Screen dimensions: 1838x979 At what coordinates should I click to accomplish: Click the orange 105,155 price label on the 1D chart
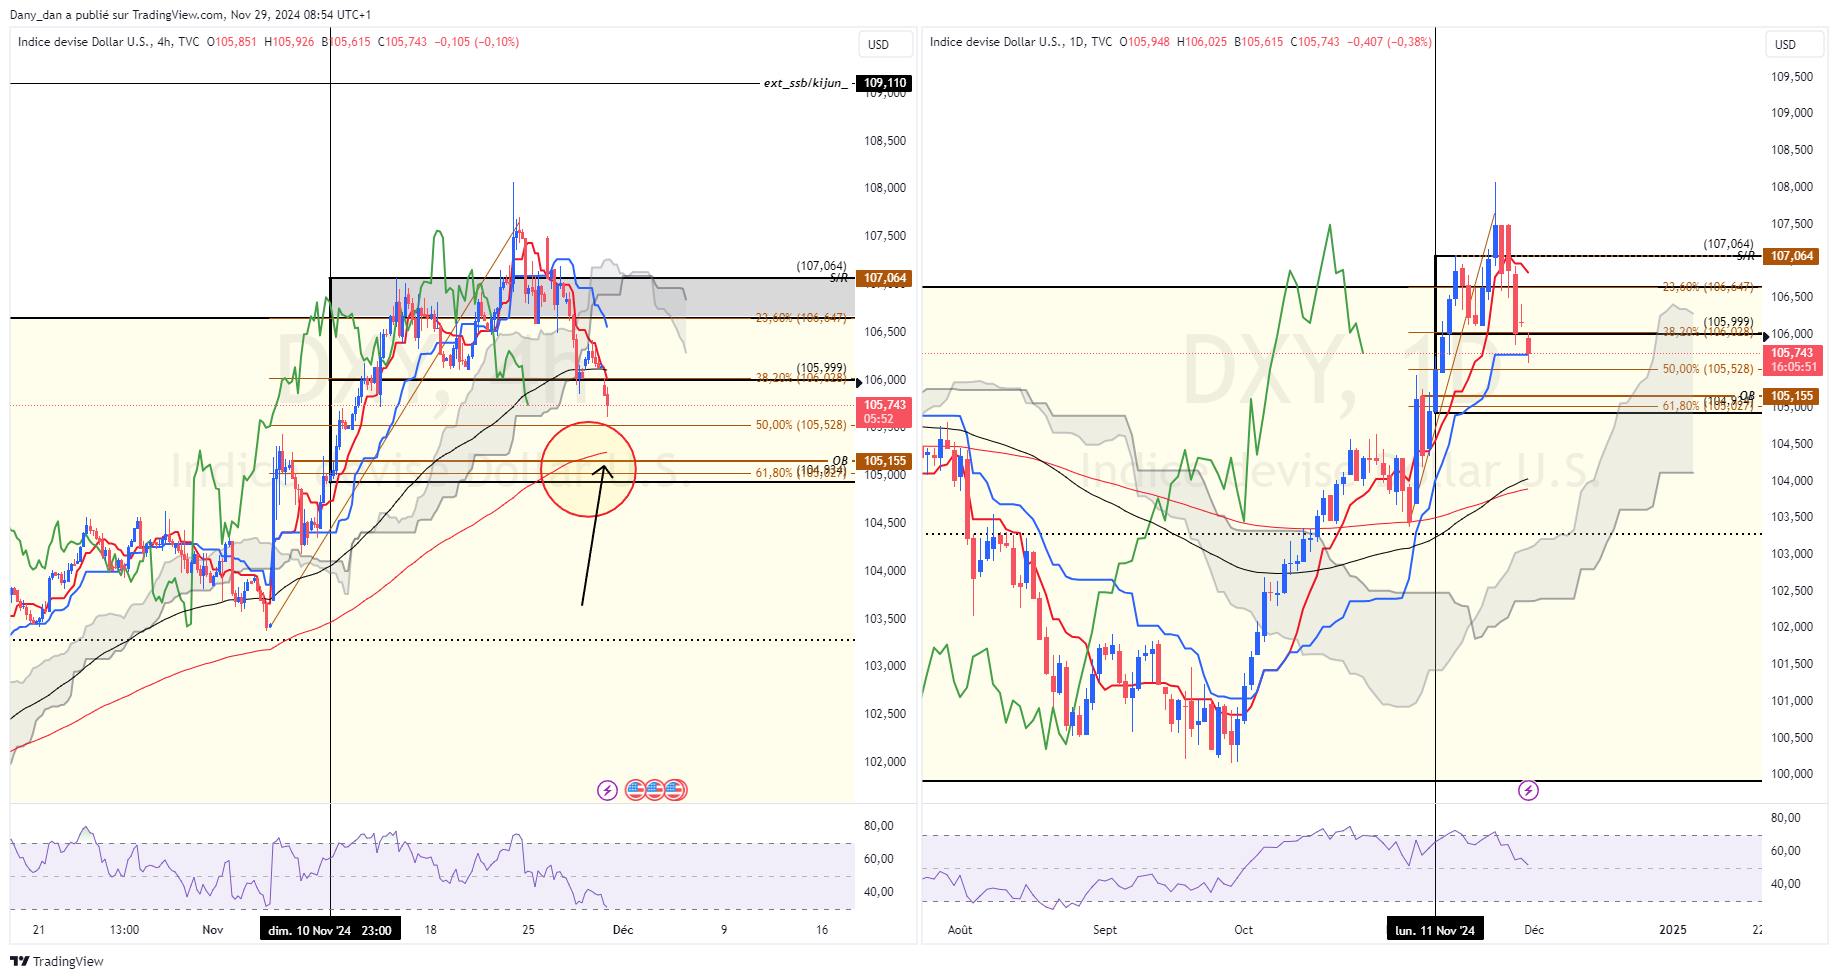1792,396
